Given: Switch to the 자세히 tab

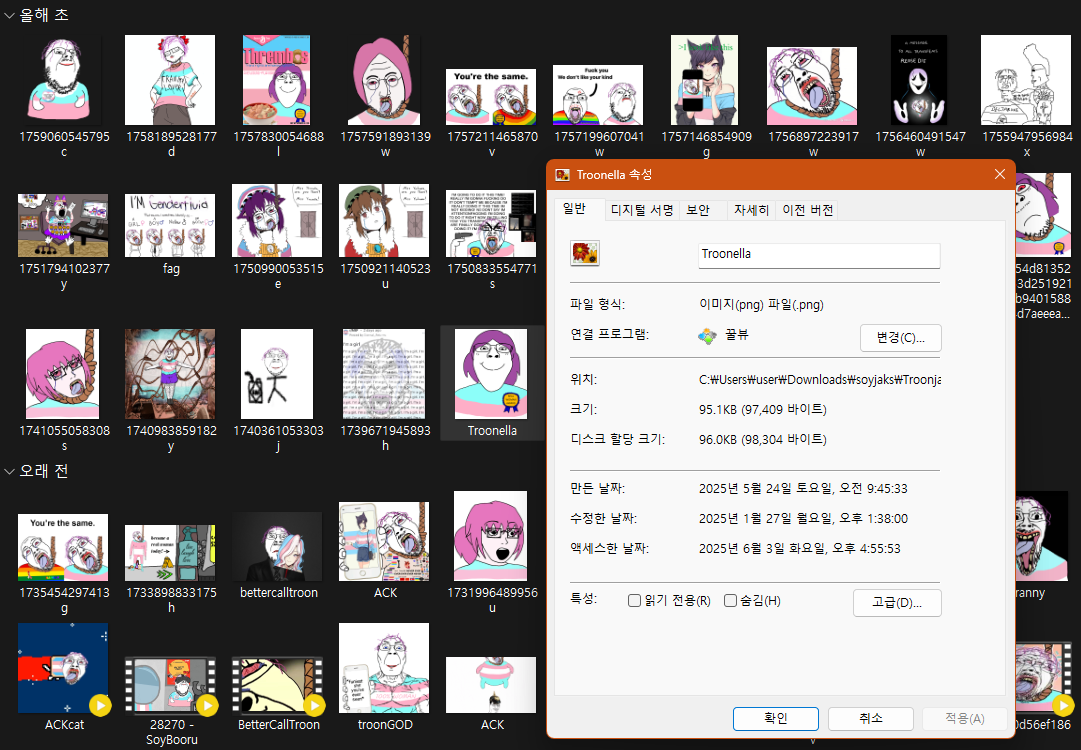Looking at the screenshot, I should tap(751, 210).
